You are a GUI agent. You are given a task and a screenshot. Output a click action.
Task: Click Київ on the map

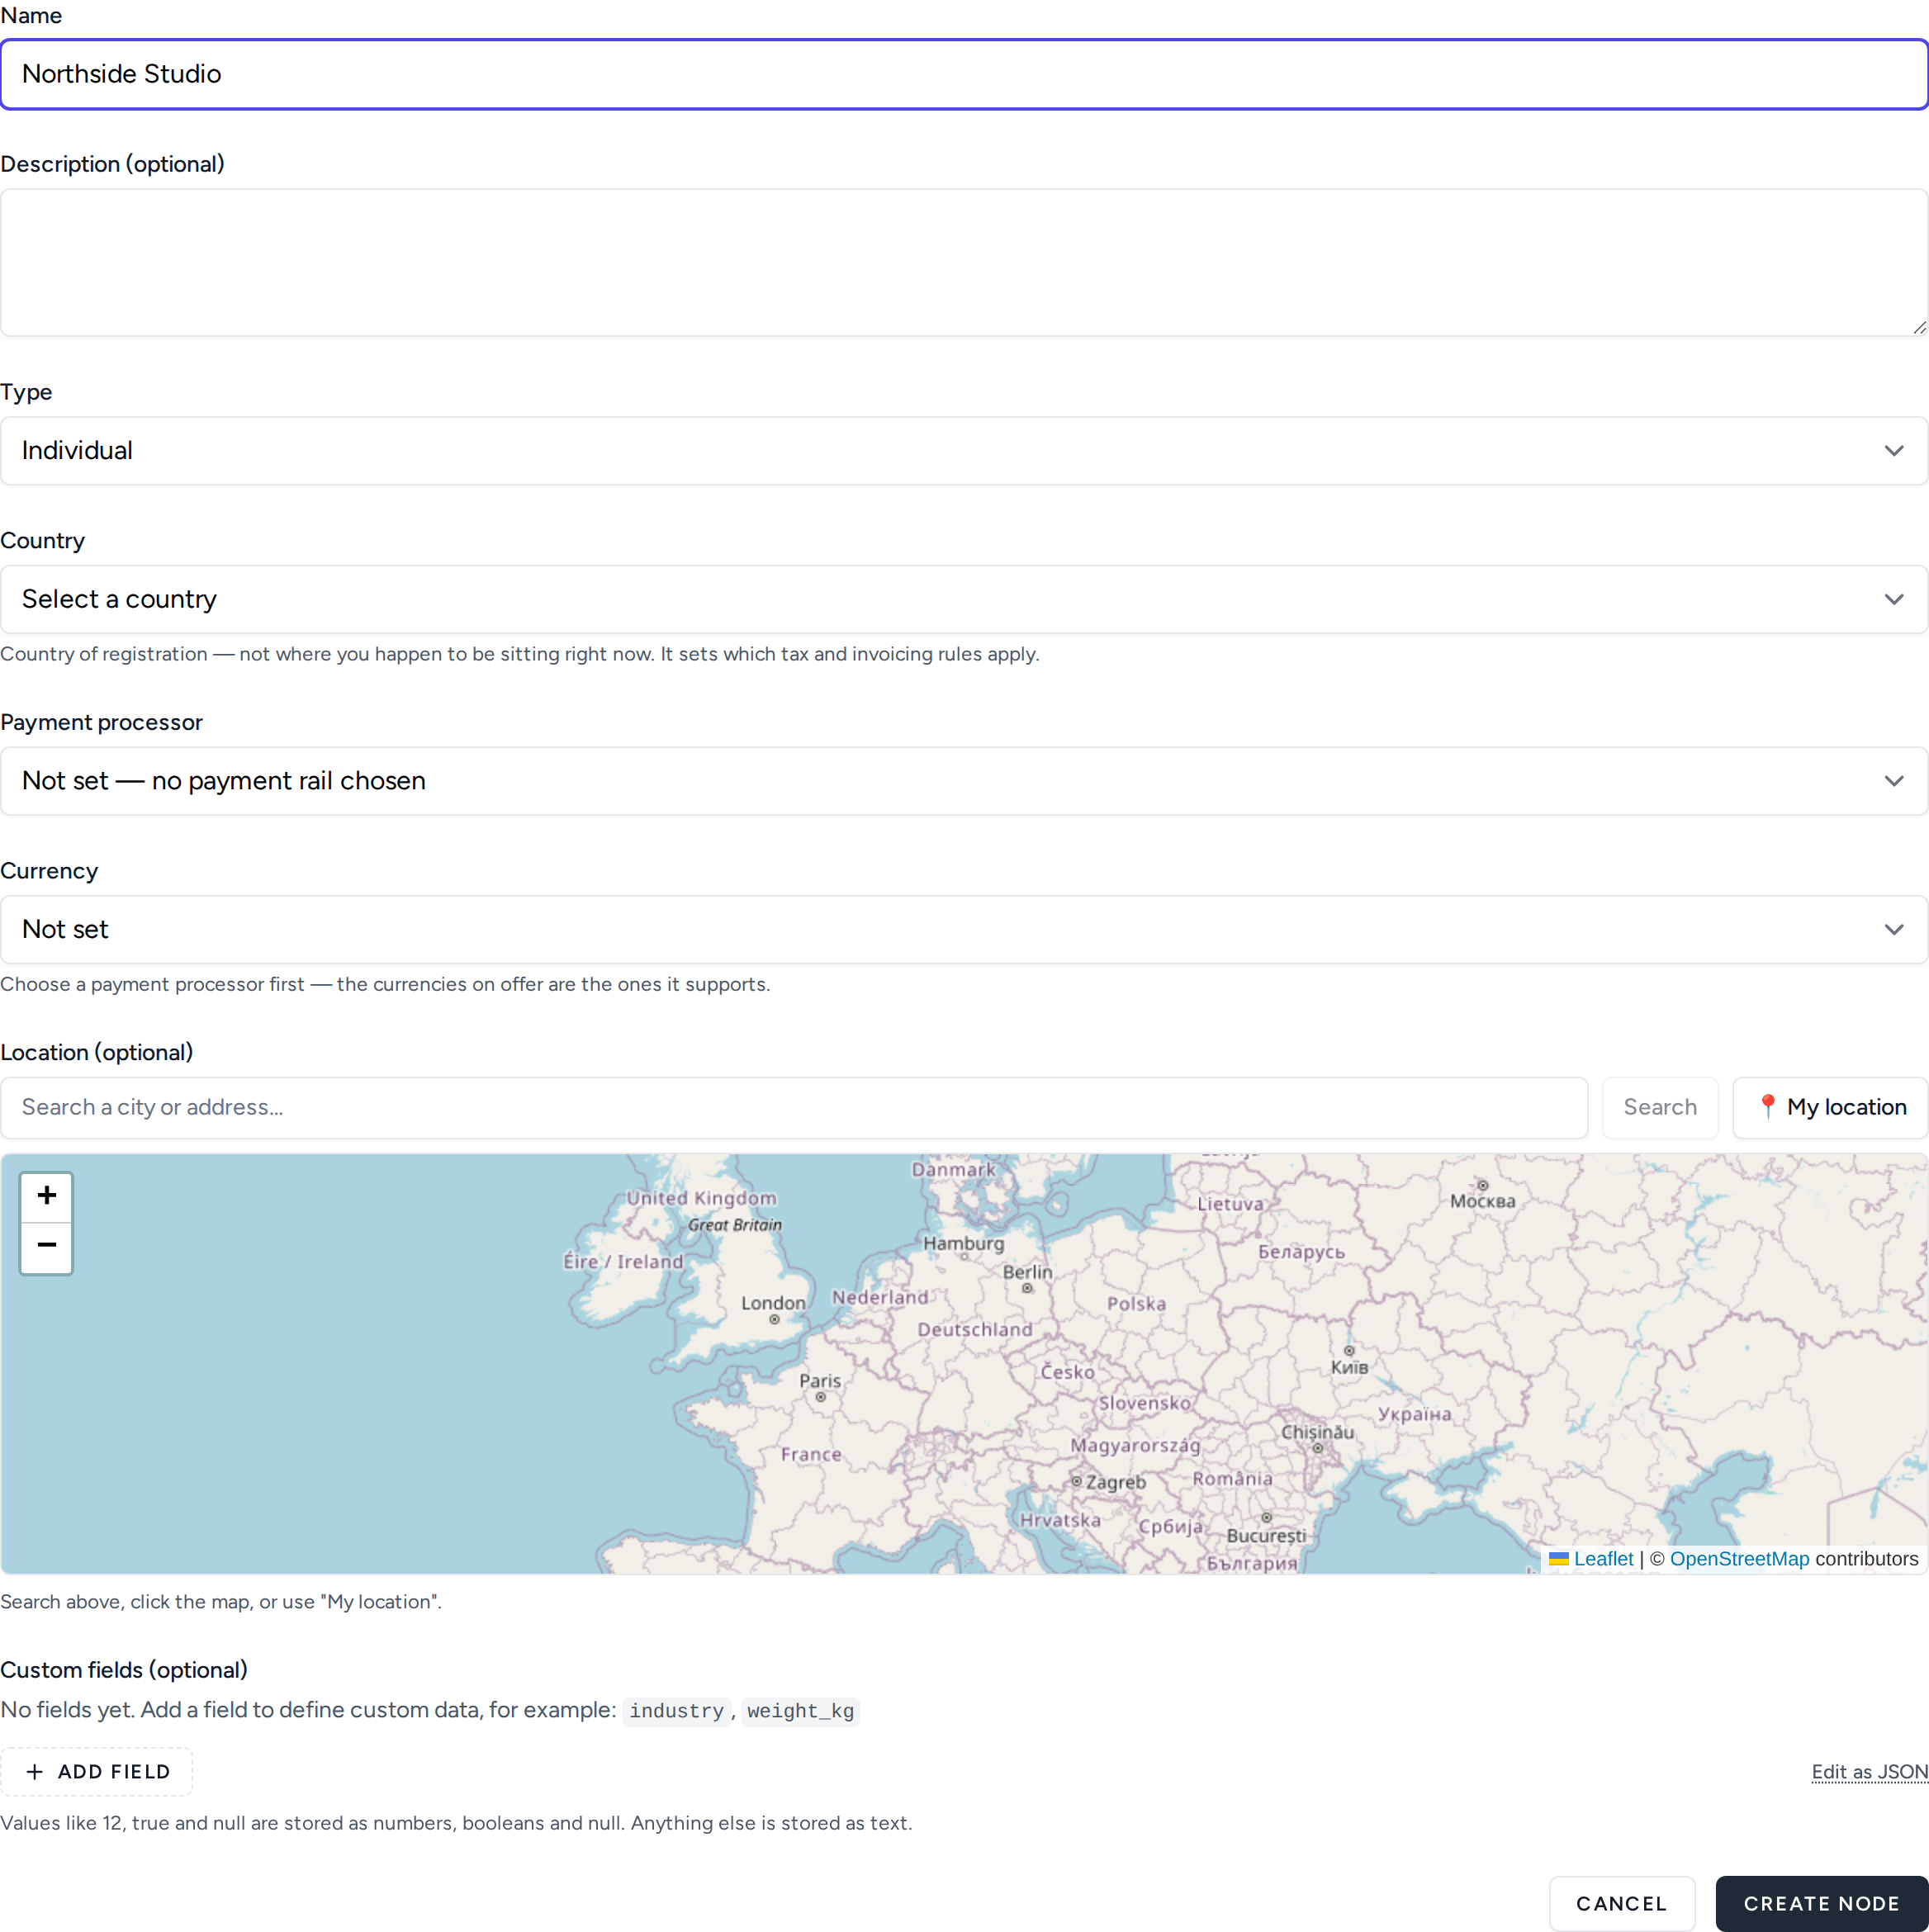click(x=1349, y=1367)
